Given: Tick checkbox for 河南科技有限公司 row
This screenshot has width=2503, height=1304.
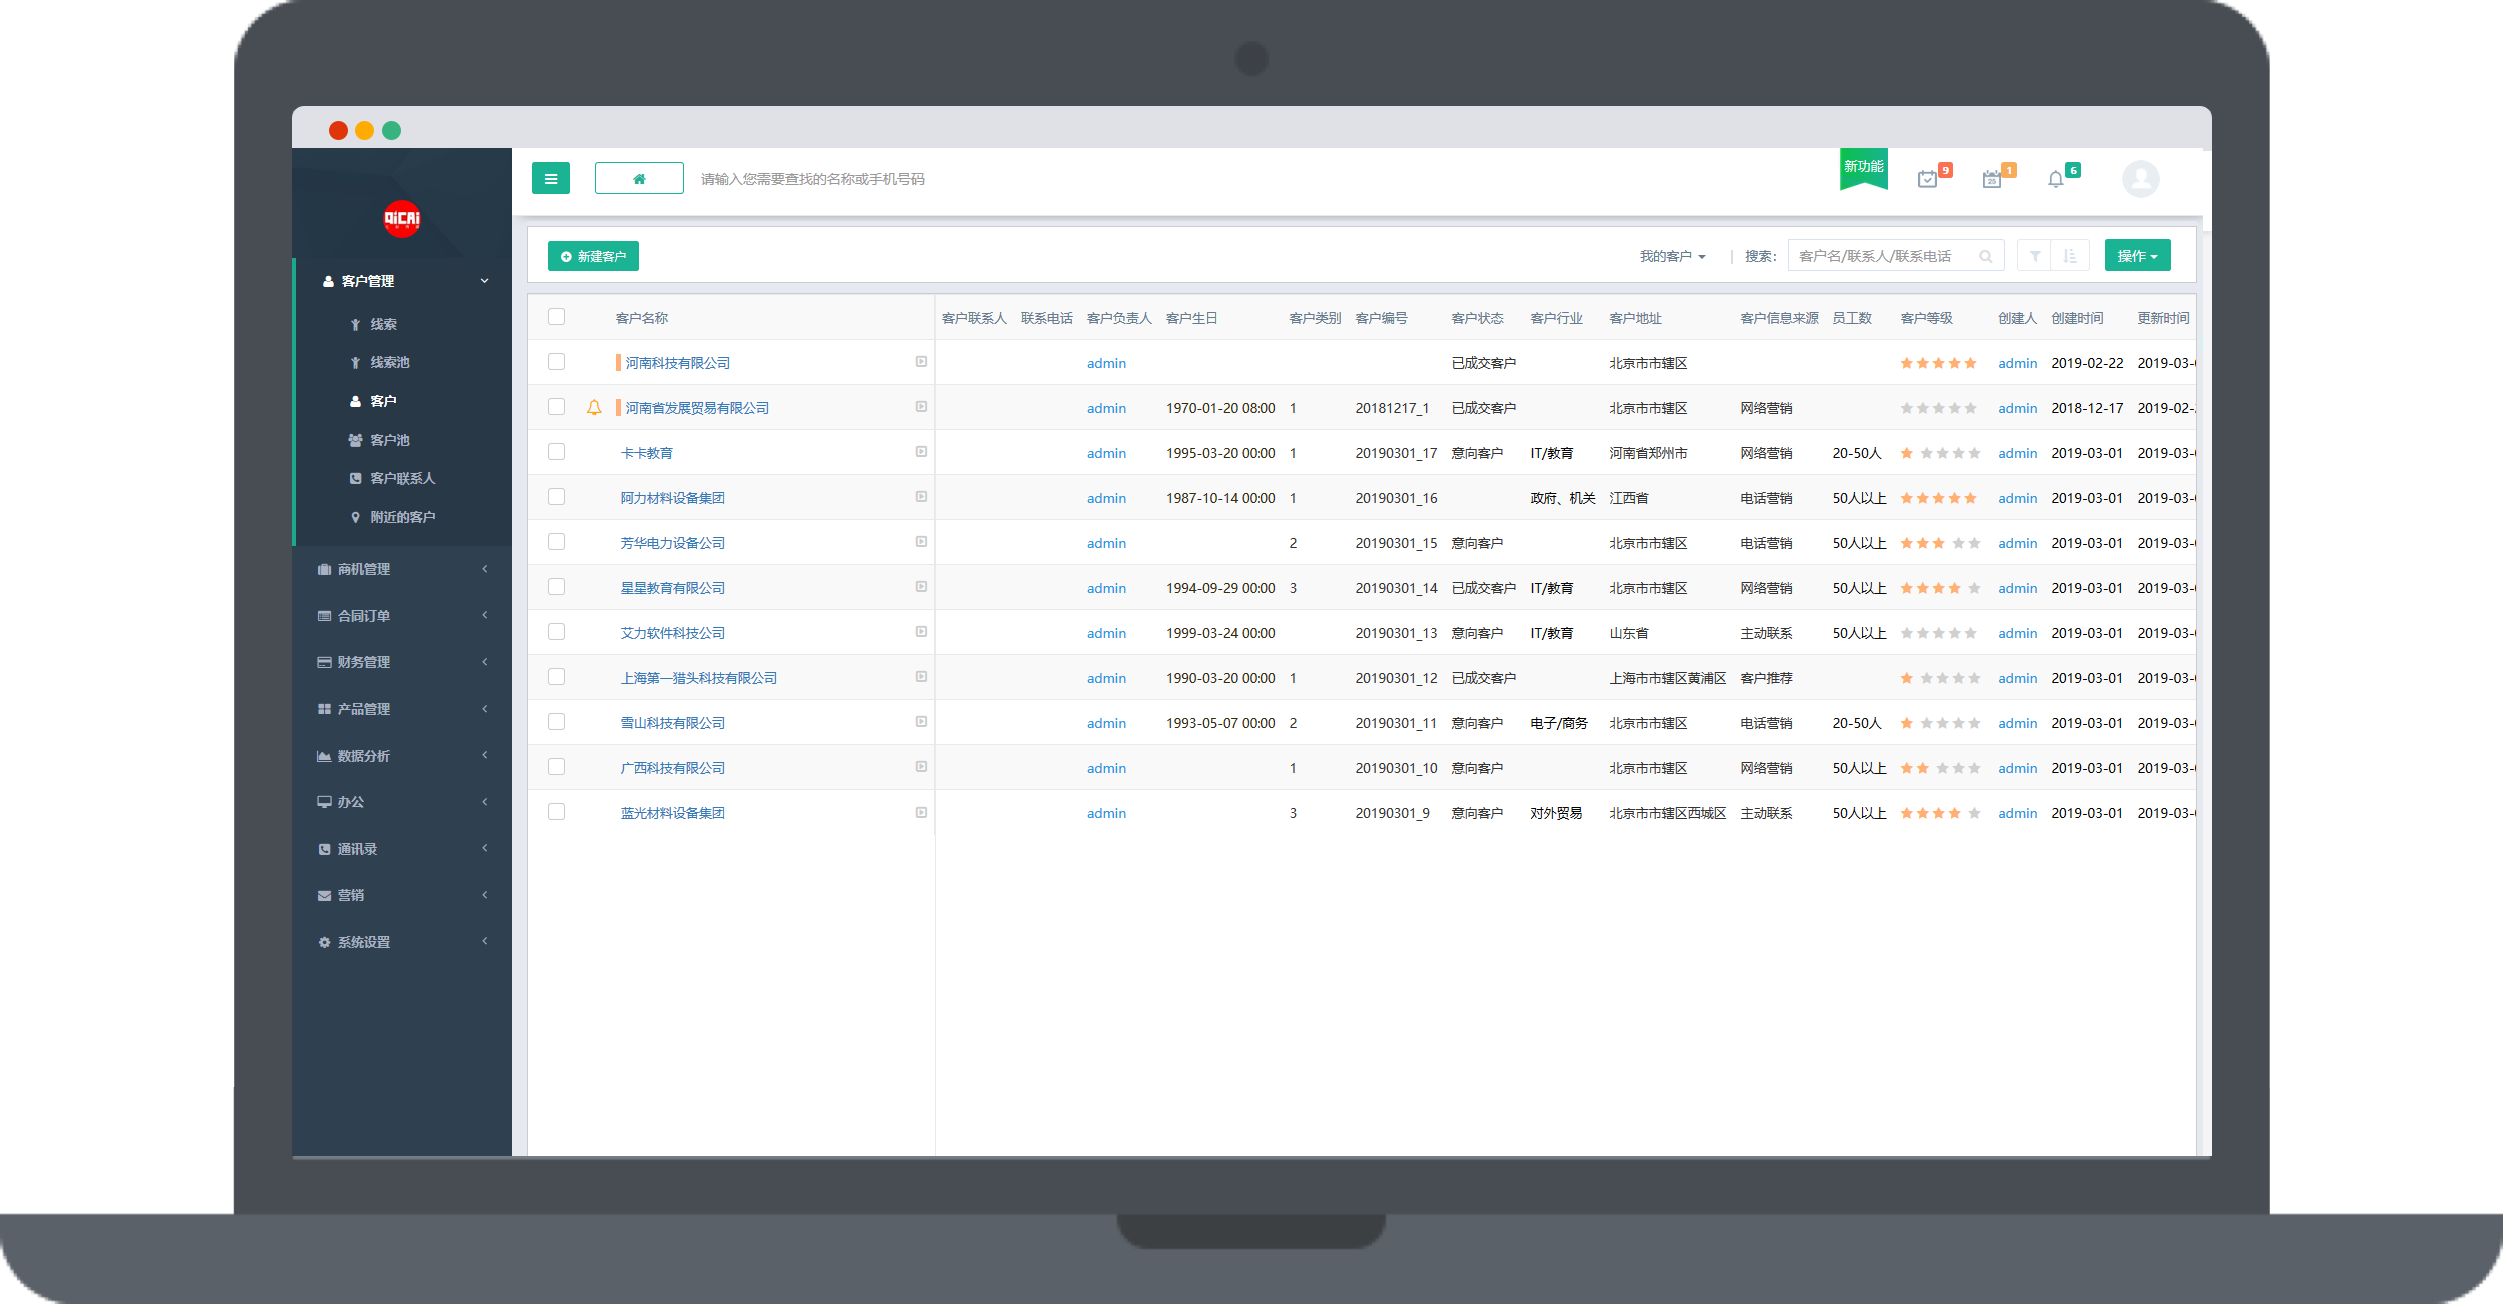Looking at the screenshot, I should pyautogui.click(x=557, y=362).
